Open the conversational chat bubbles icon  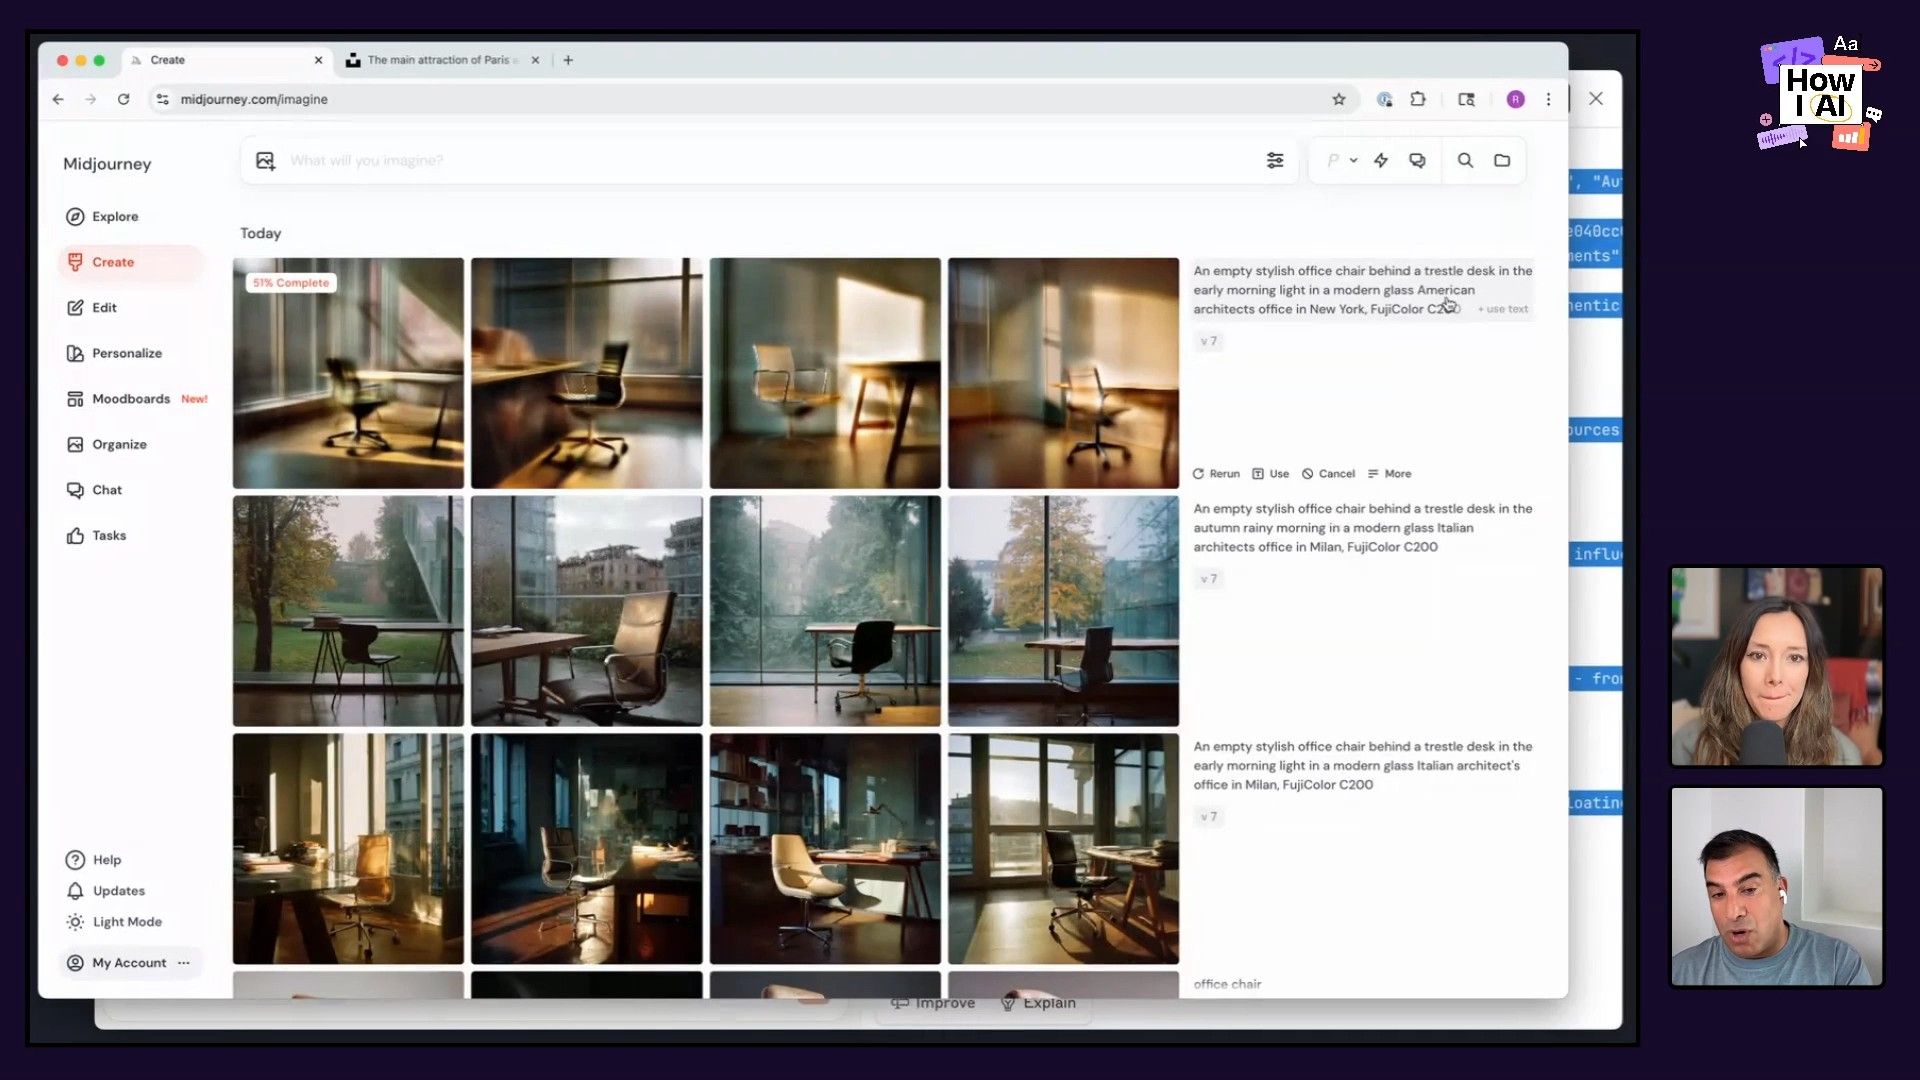click(x=1417, y=160)
